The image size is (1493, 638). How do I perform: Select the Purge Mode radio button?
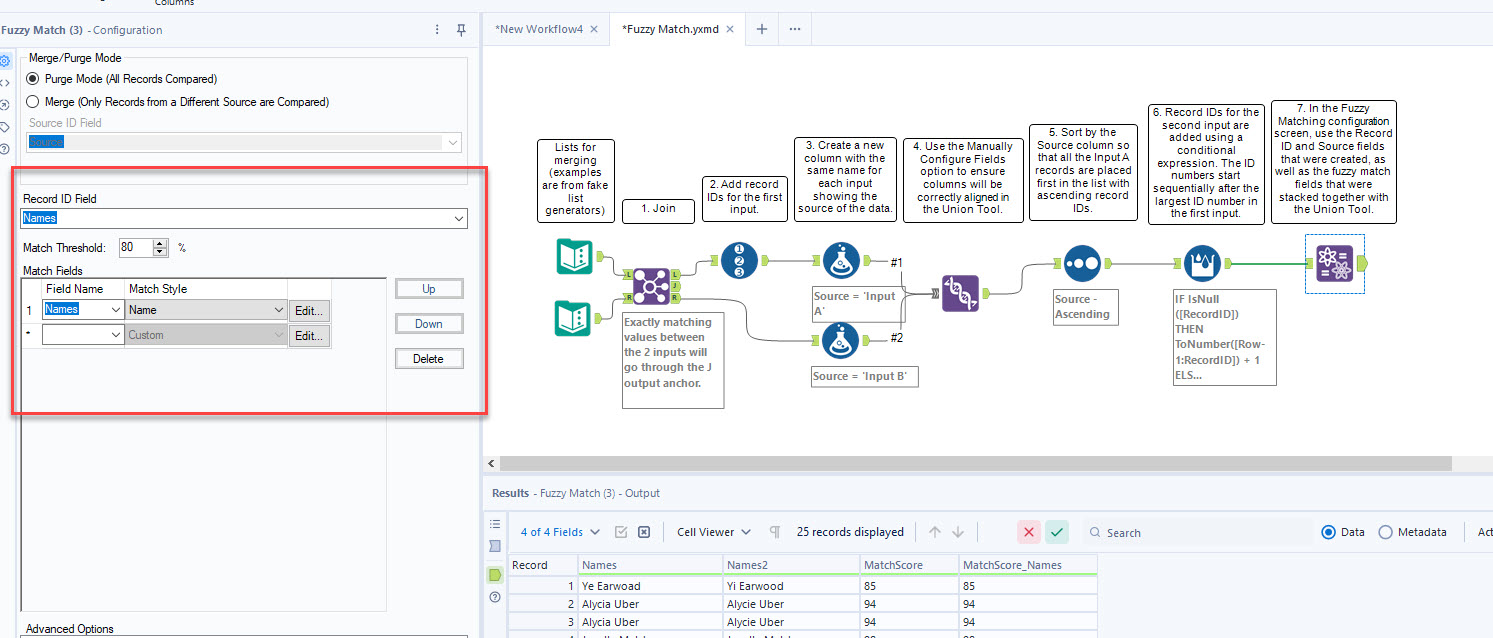(x=32, y=79)
